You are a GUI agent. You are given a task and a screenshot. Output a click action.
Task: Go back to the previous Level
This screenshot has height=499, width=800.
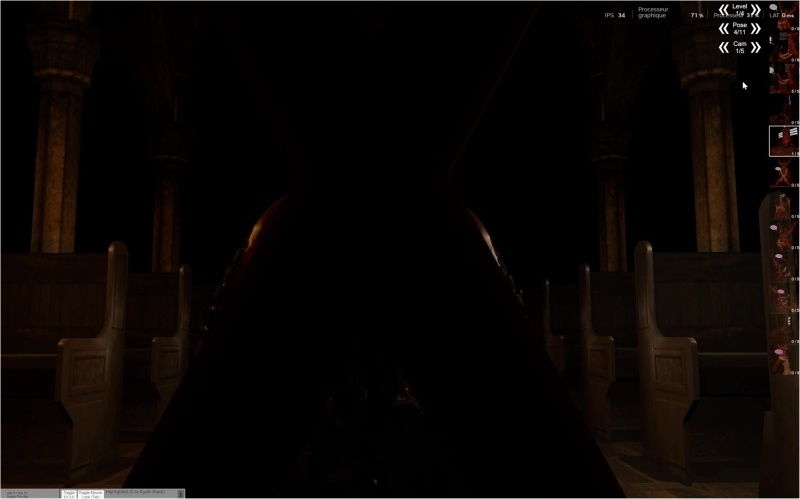tap(723, 10)
